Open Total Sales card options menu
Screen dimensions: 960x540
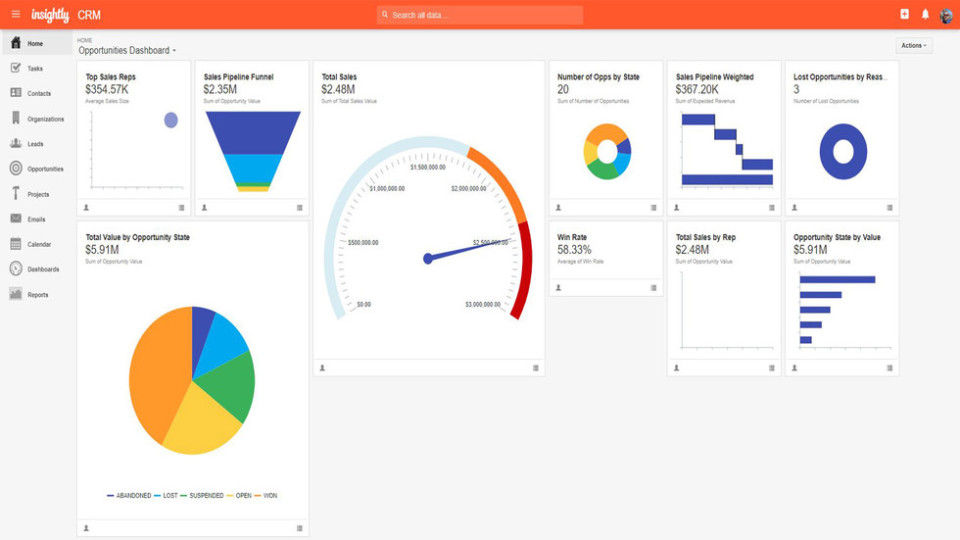(x=536, y=368)
